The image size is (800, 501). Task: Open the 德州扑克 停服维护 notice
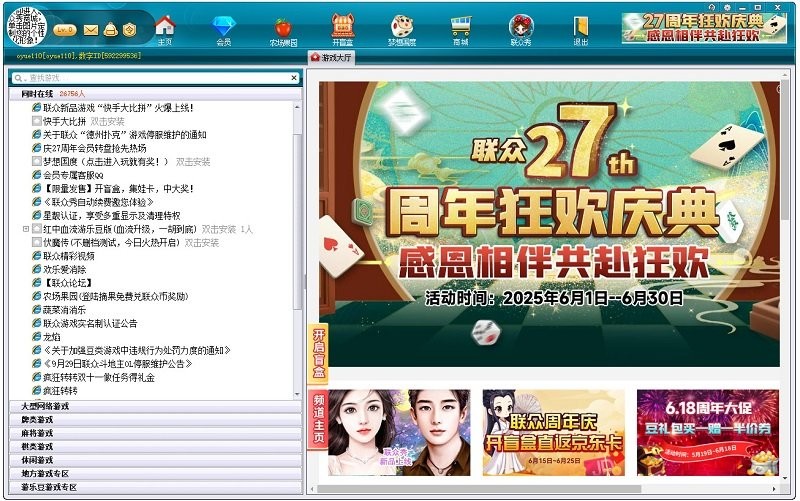119,135
